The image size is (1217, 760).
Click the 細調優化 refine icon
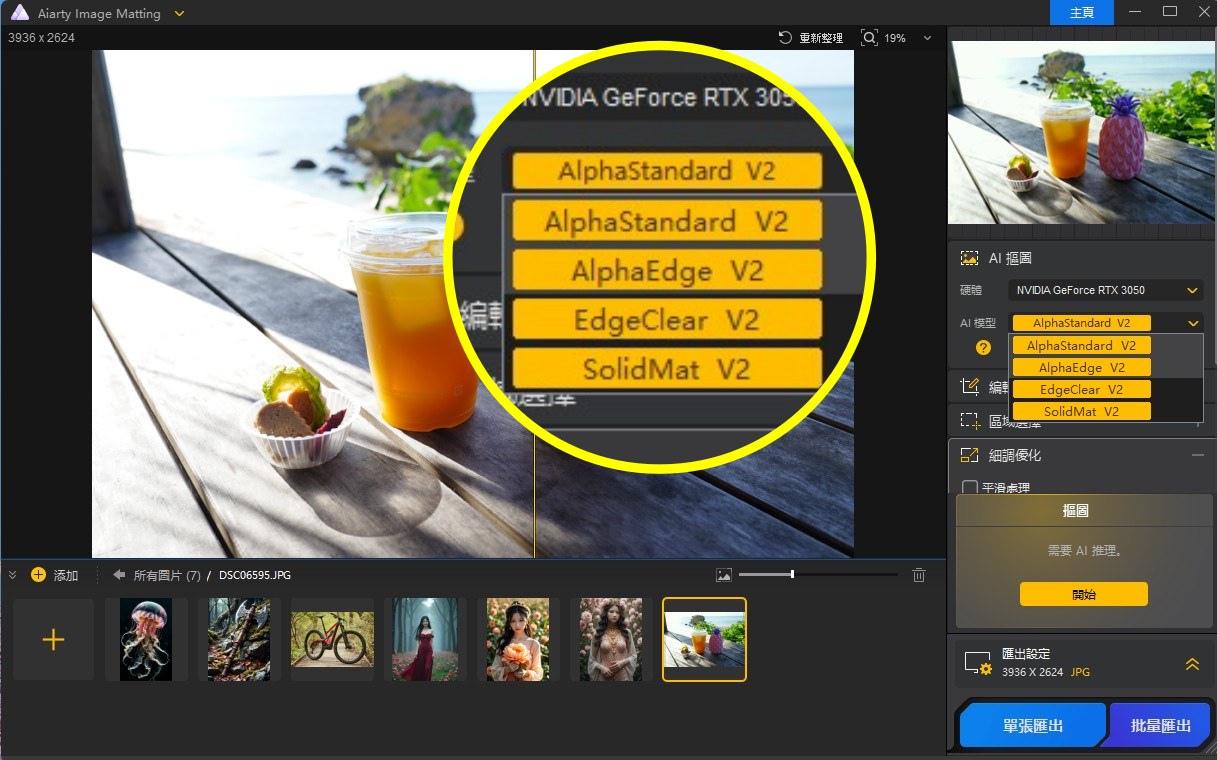pyautogui.click(x=968, y=455)
